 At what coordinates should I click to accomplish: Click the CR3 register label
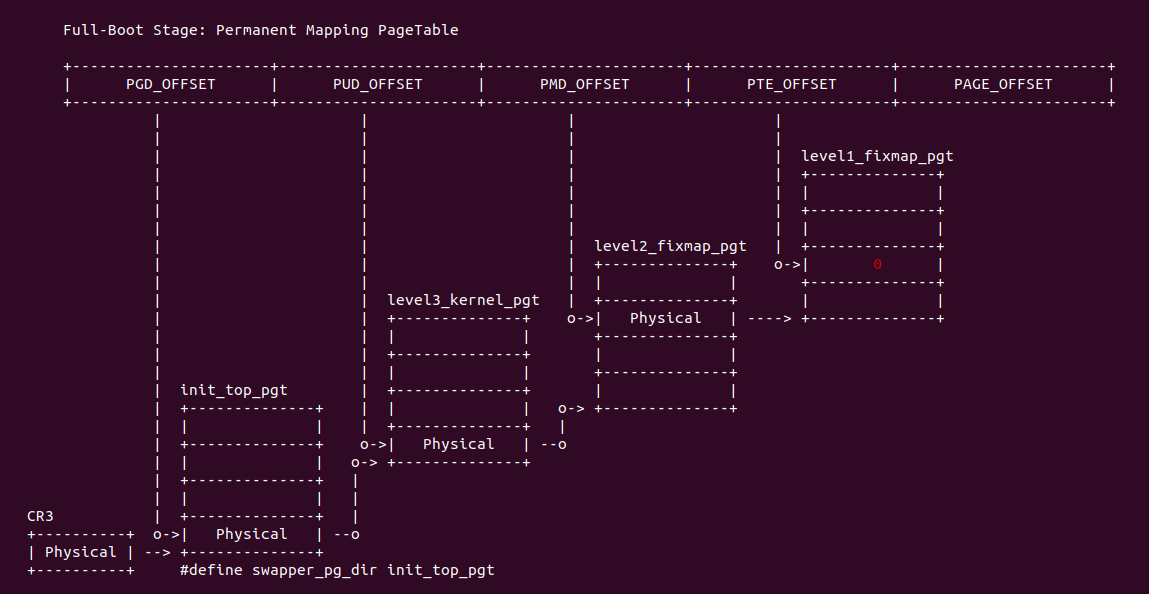pyautogui.click(x=40, y=516)
